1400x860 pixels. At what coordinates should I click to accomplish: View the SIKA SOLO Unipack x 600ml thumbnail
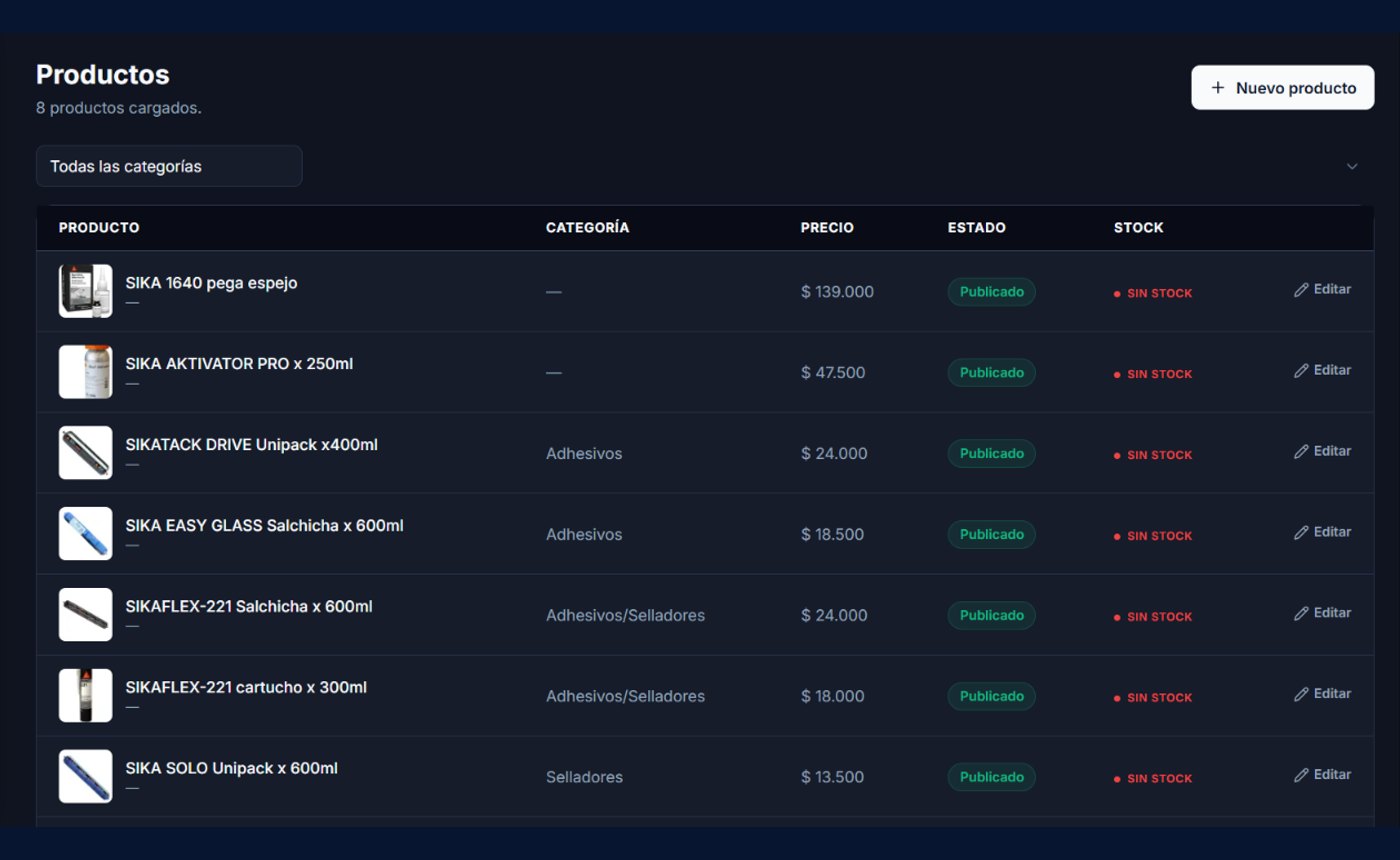[86, 777]
